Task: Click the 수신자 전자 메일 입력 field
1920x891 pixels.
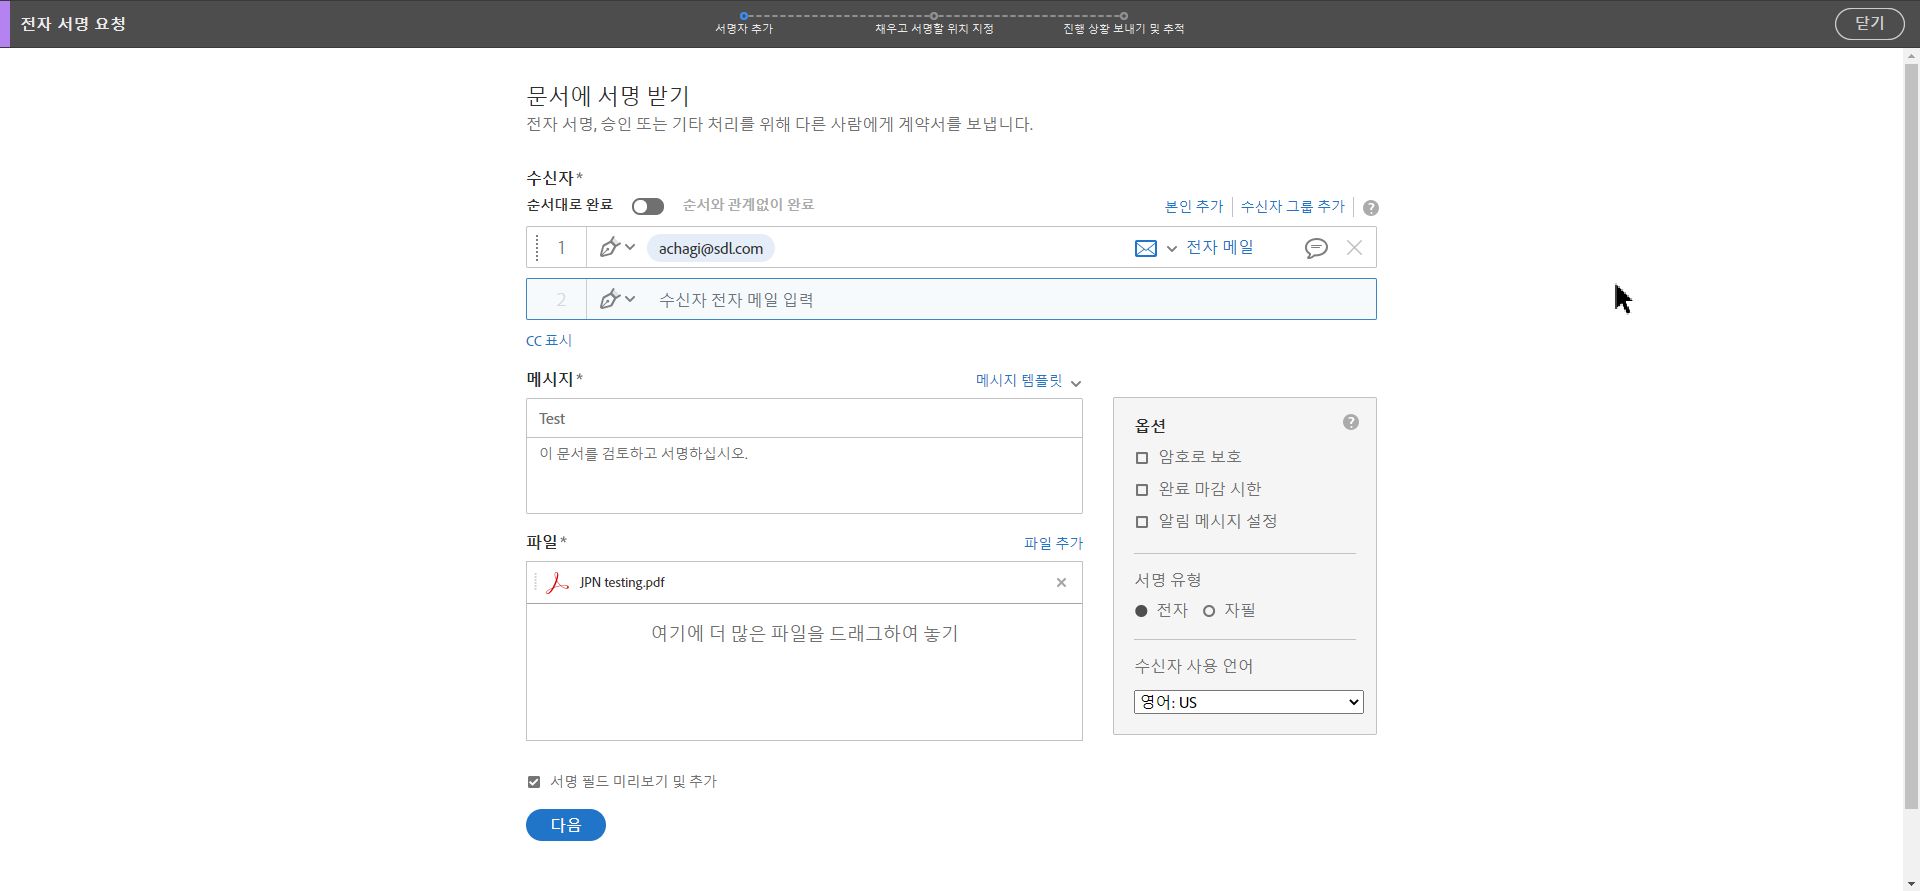Action: (x=1010, y=299)
